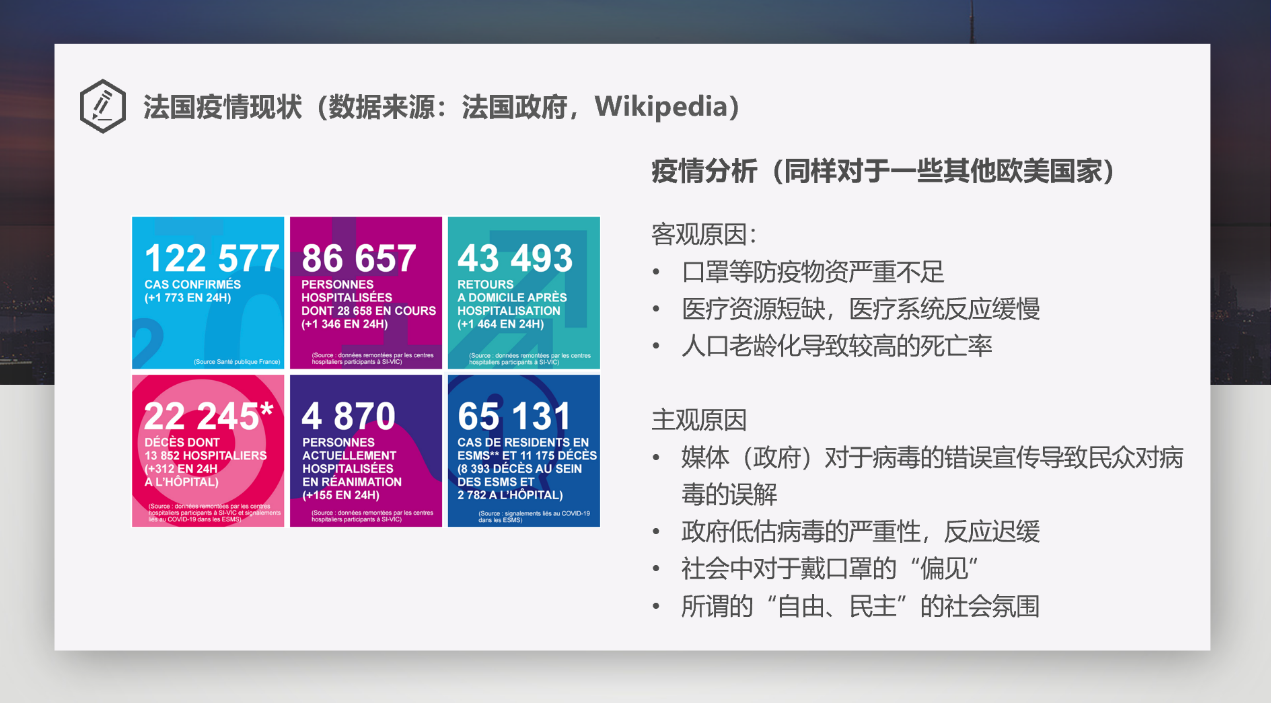Select the bullet 所谓的“自由、民主”的社会氛围
The width and height of the screenshot is (1271, 703).
coord(860,606)
